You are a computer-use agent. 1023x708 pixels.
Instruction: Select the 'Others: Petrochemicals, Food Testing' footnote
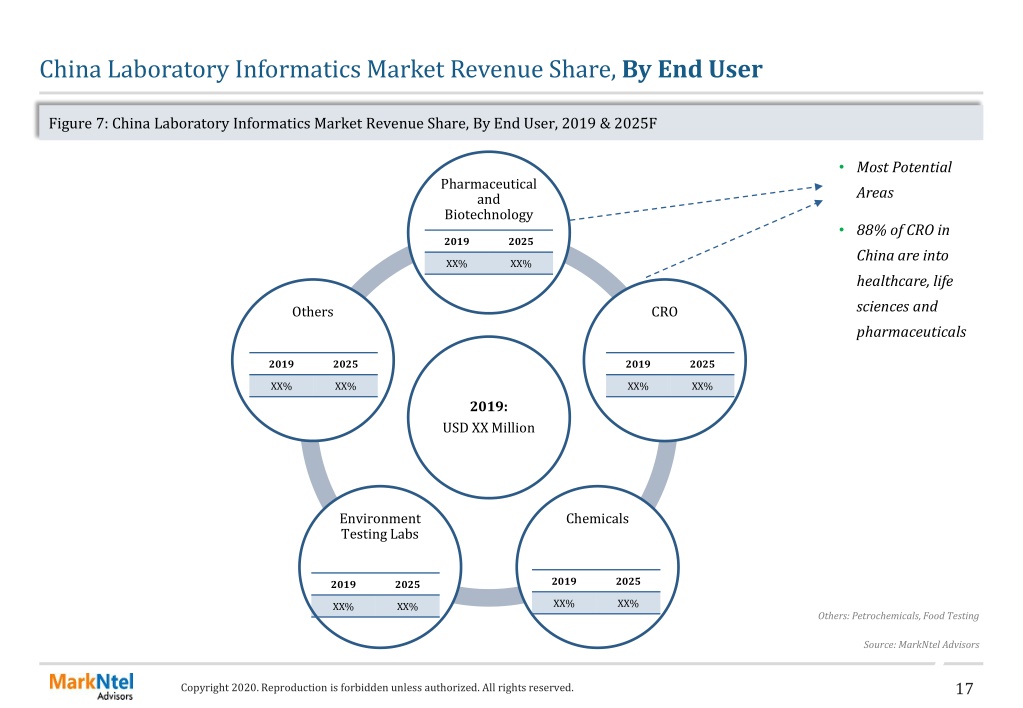(x=898, y=615)
